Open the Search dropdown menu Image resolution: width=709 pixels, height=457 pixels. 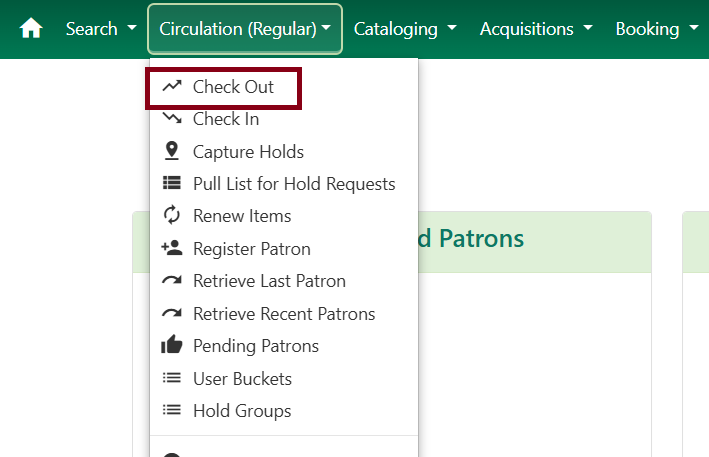(x=101, y=29)
